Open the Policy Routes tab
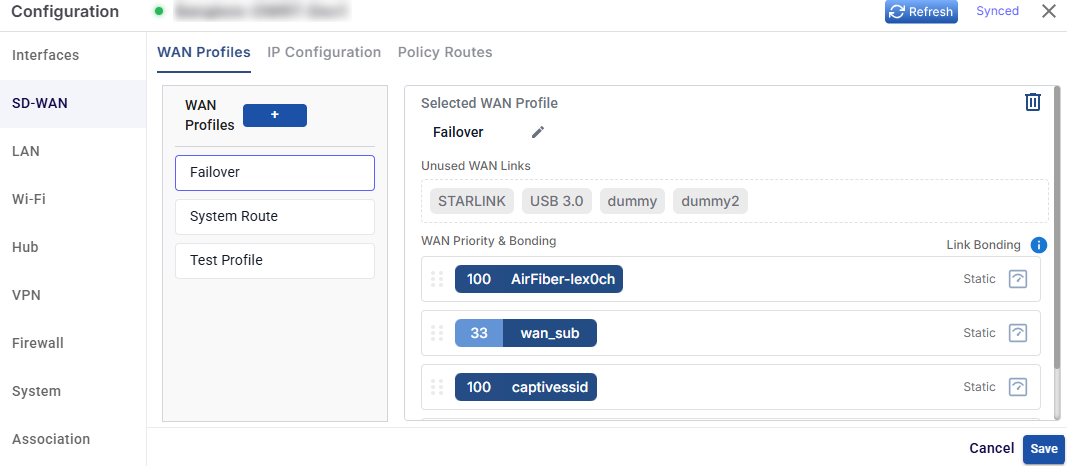Viewport: 1067px width, 466px height. (445, 52)
